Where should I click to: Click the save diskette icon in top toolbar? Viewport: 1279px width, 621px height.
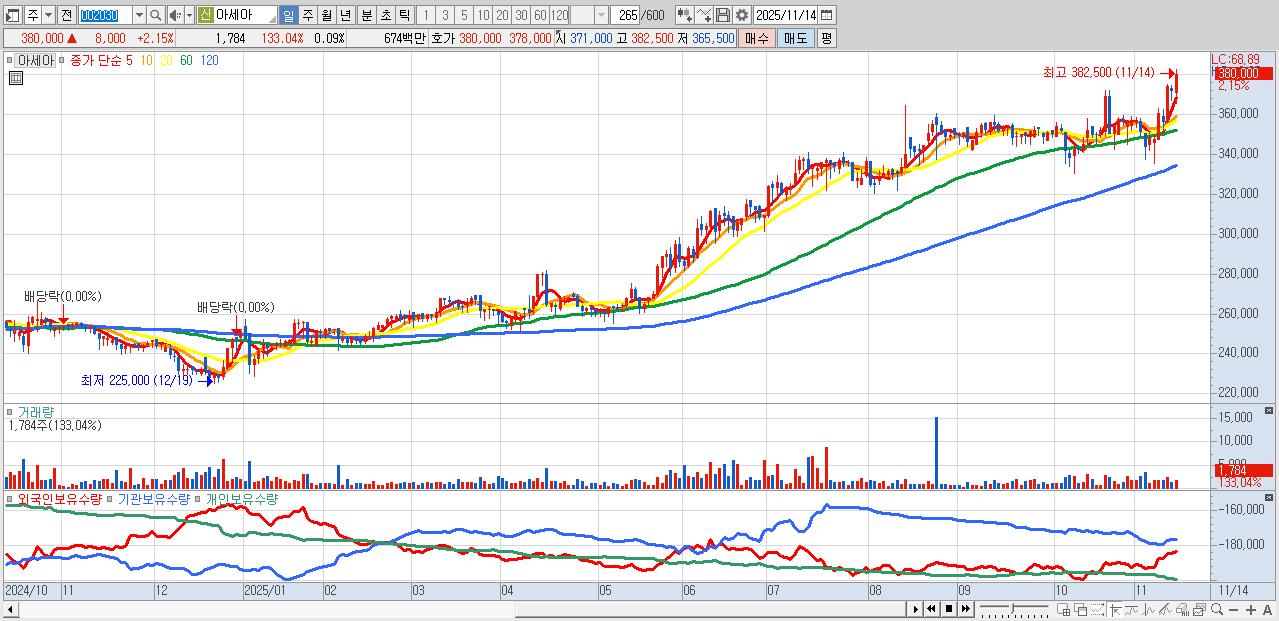pos(723,15)
